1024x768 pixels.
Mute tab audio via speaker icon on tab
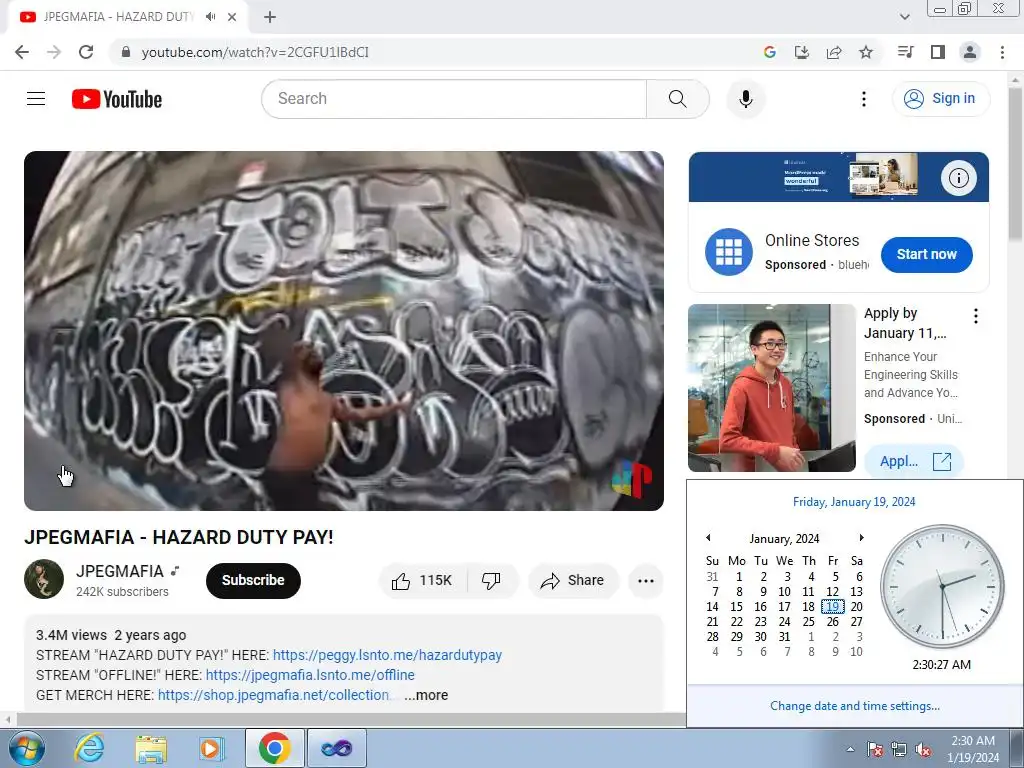(210, 17)
